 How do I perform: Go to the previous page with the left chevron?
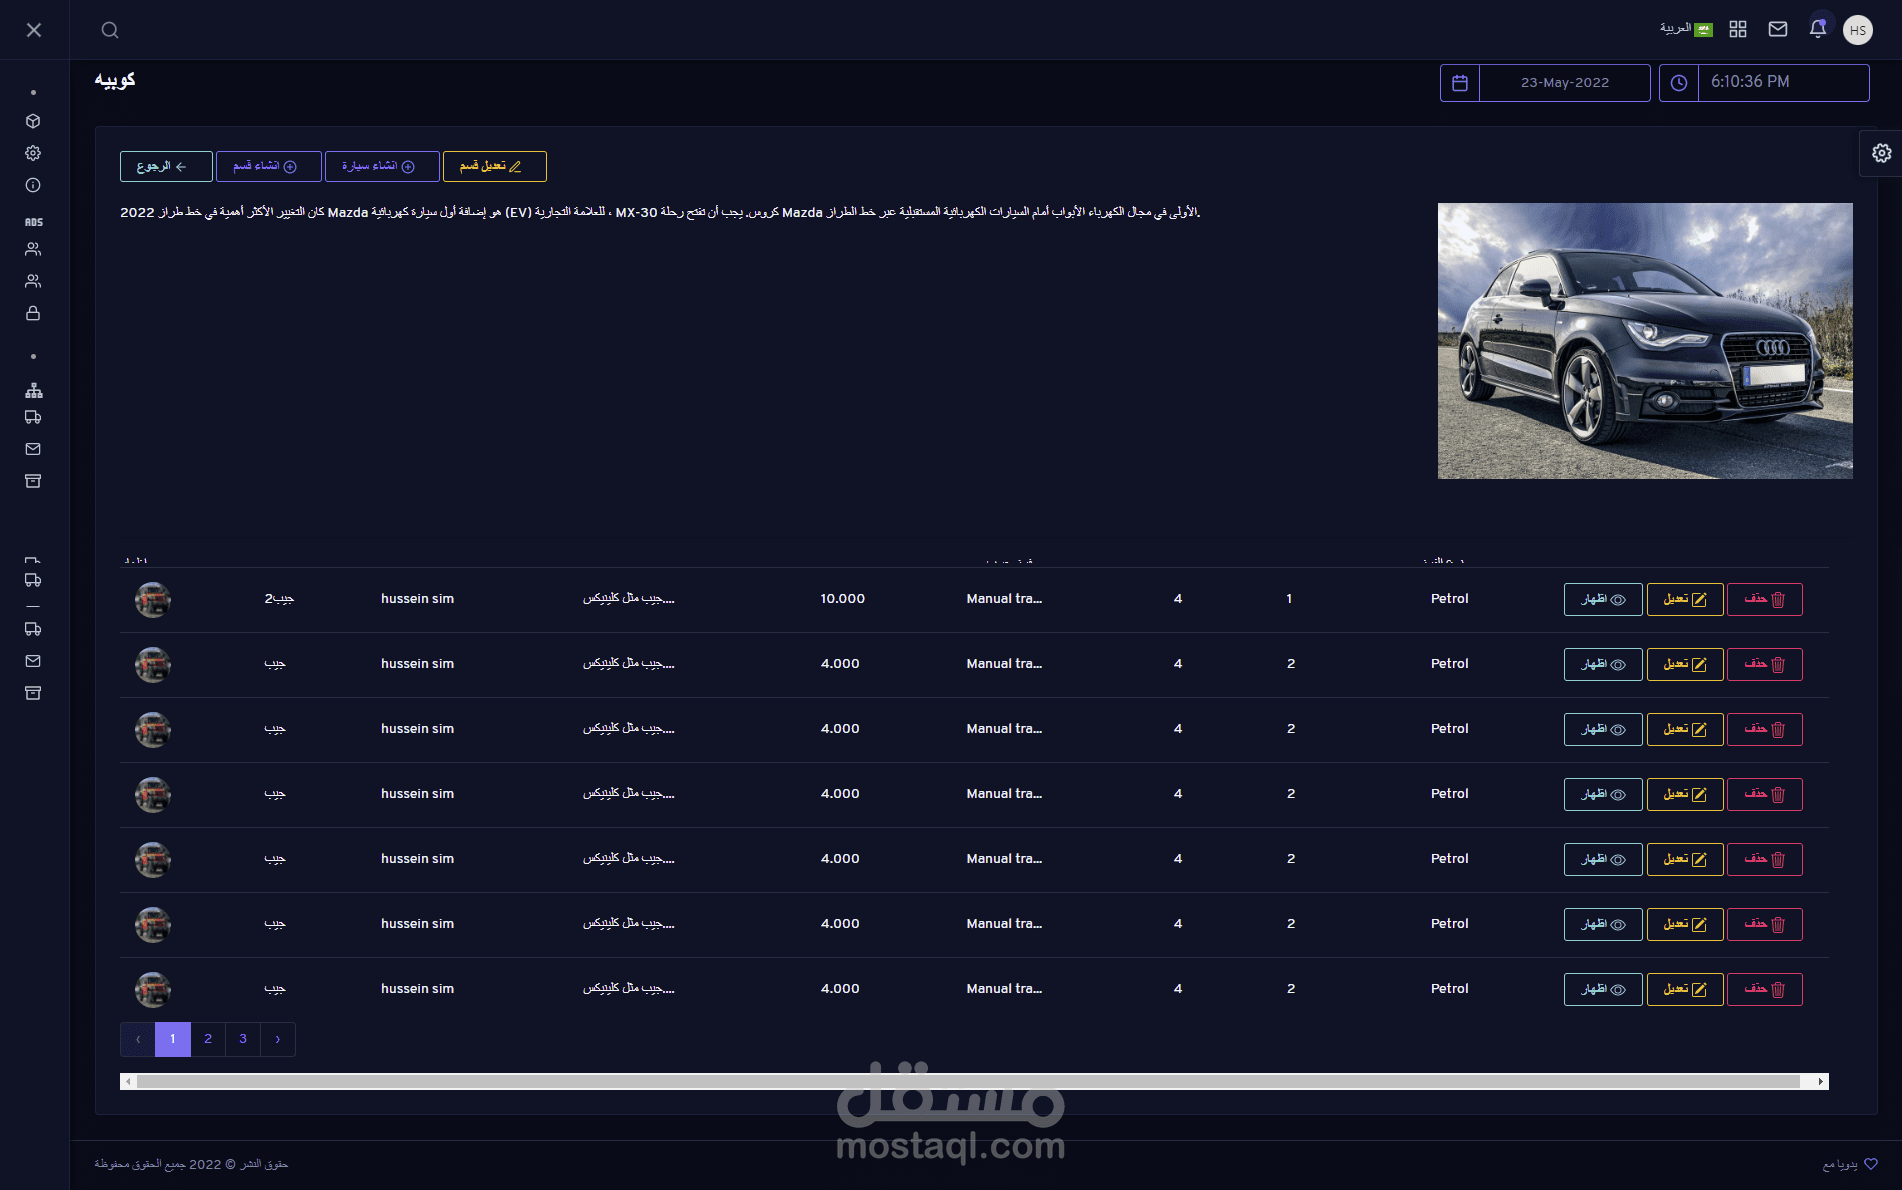[x=138, y=1039]
